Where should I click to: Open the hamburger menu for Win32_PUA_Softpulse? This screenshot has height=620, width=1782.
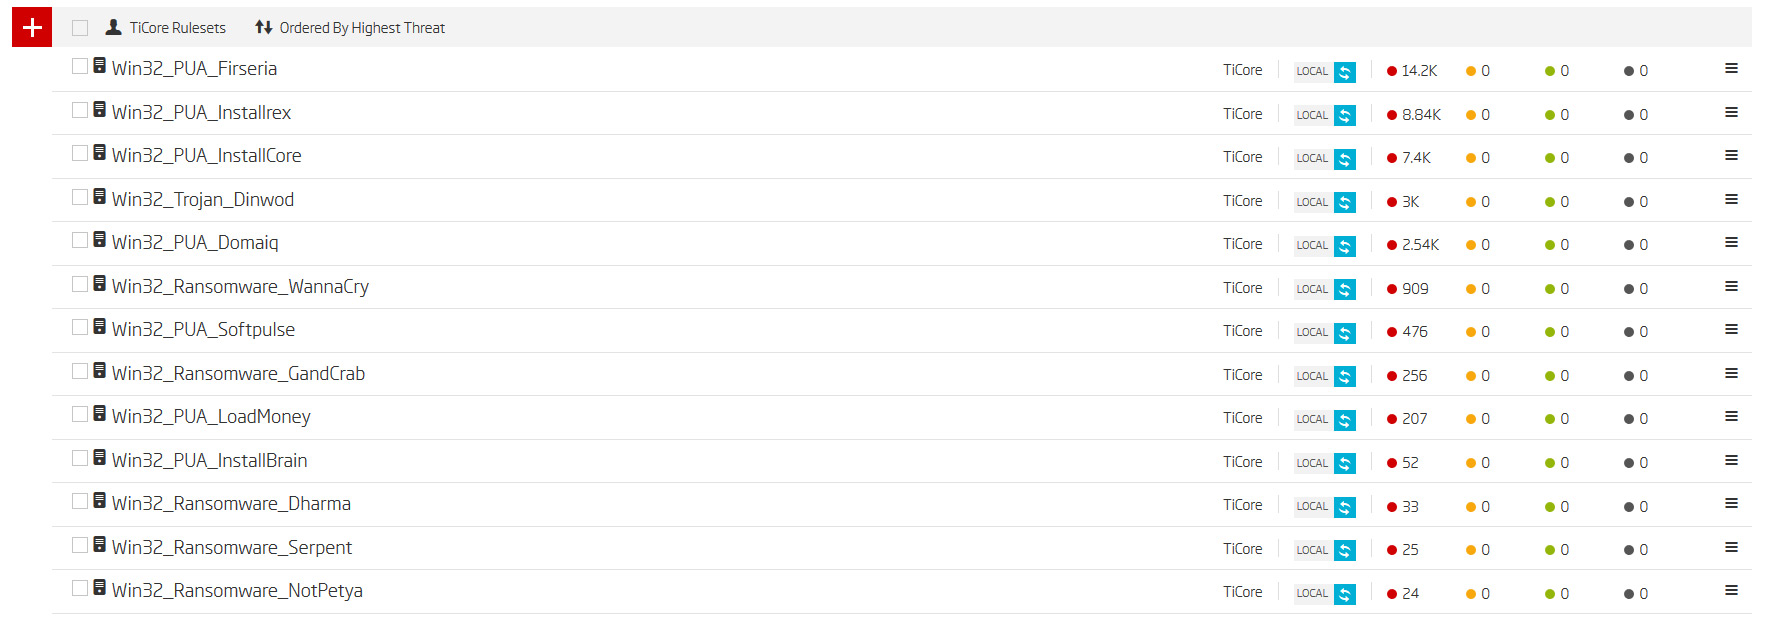pyautogui.click(x=1731, y=329)
